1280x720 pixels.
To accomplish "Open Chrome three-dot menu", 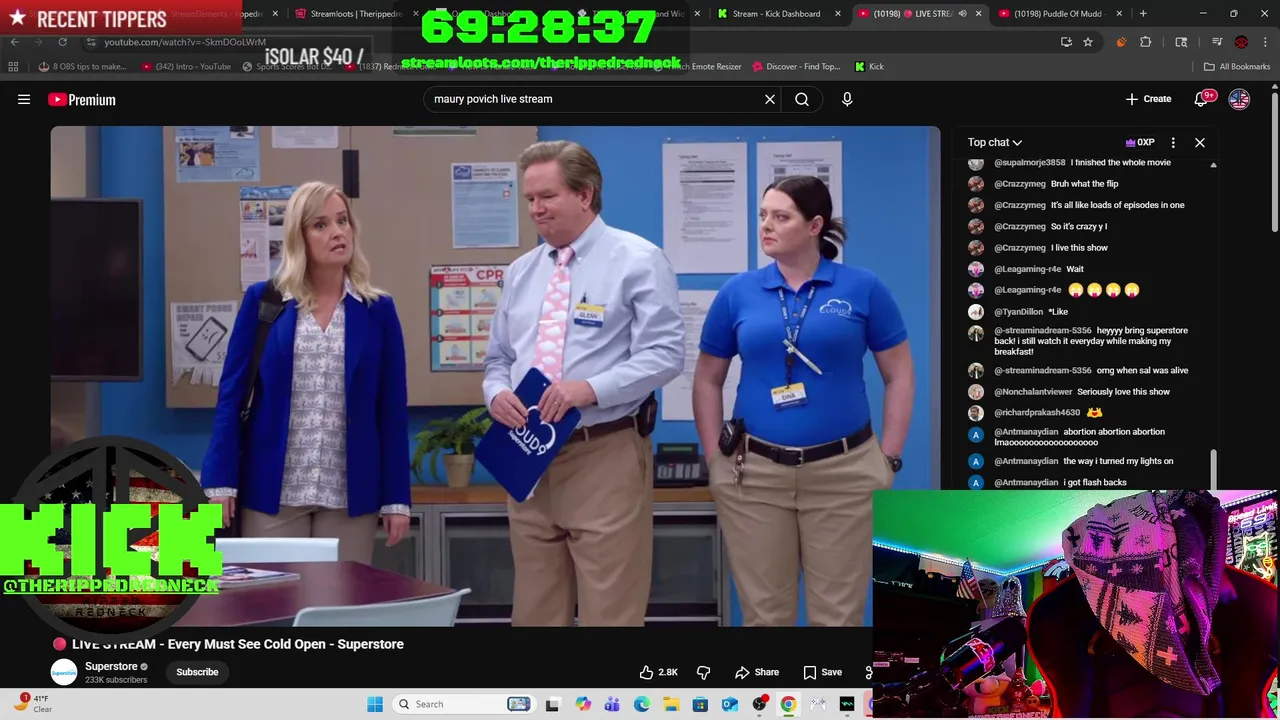I will coord(1265,42).
